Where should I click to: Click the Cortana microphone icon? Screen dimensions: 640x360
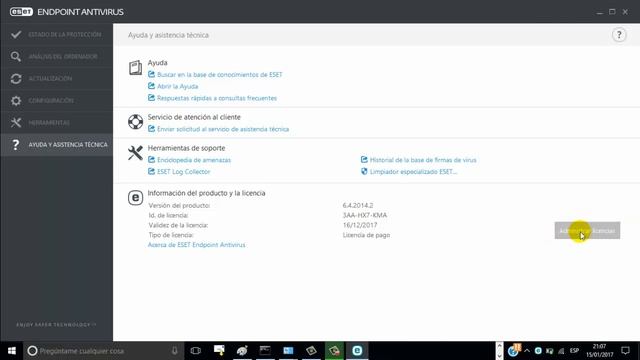tap(175, 351)
